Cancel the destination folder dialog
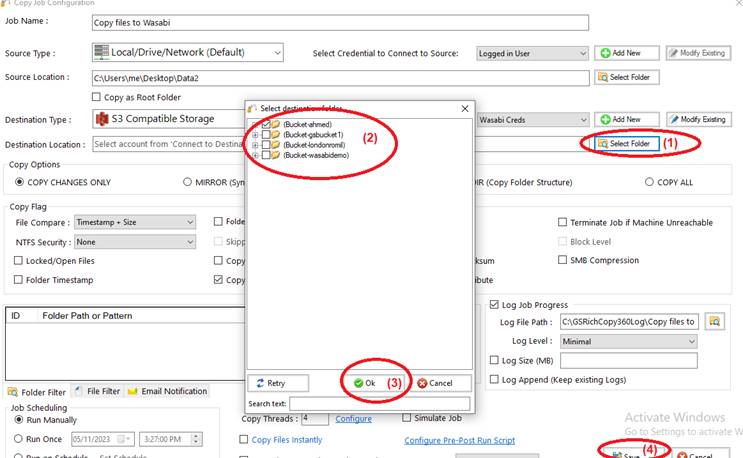The image size is (743, 458). 435,383
